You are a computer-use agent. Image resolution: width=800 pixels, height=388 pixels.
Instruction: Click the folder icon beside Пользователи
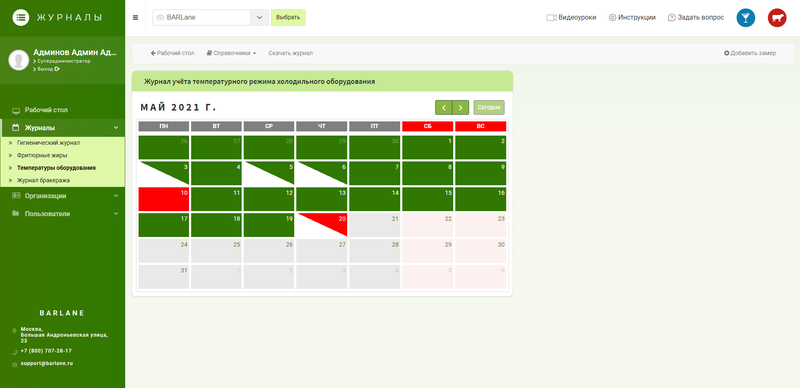tap(16, 214)
